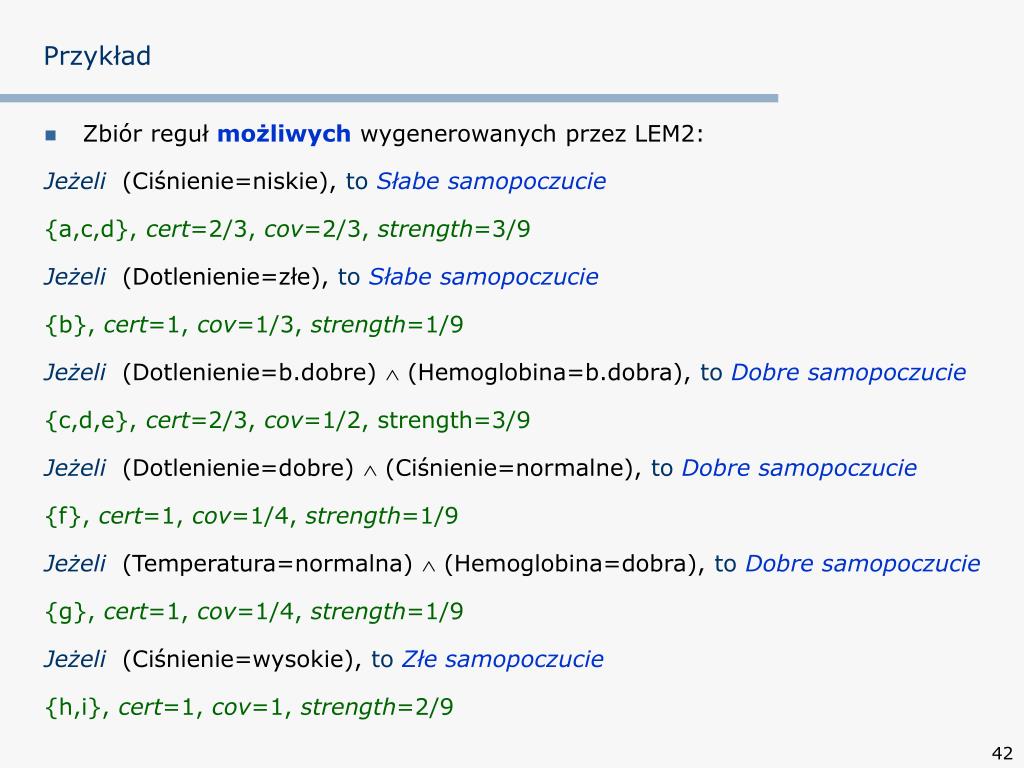Click the object set {f} statistics line
Screen dimensions: 1024x768
(x=251, y=516)
